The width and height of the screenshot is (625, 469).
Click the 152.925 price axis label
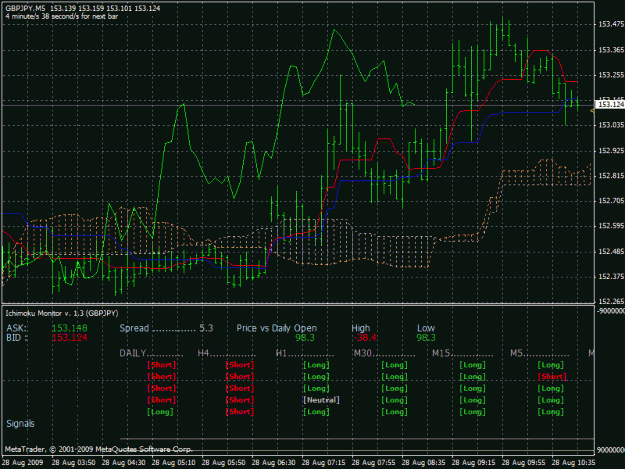pyautogui.click(x=611, y=151)
